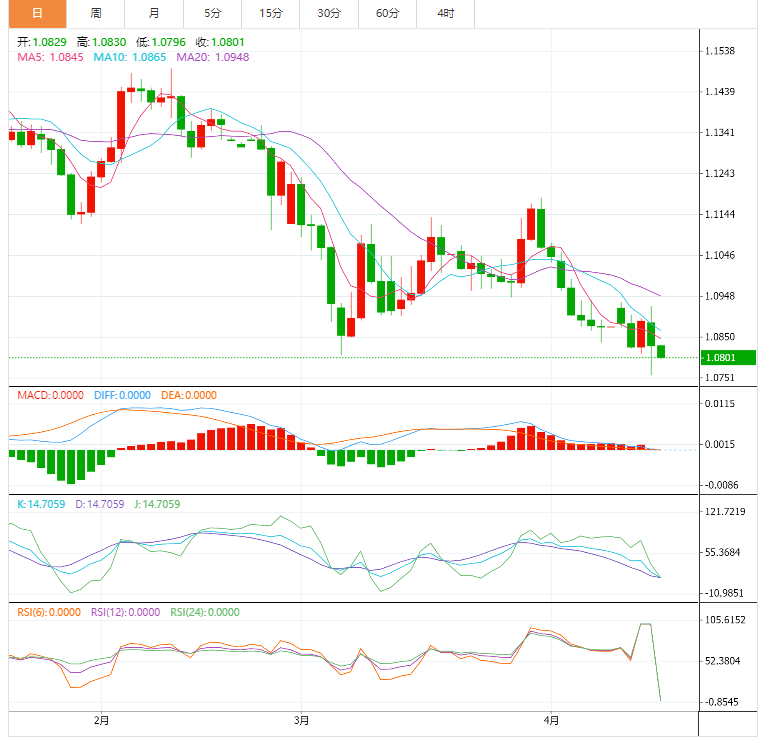Viewport: 765px width, 745px height.
Task: Click the 52.3804 RSI axis label
Action: tap(723, 661)
